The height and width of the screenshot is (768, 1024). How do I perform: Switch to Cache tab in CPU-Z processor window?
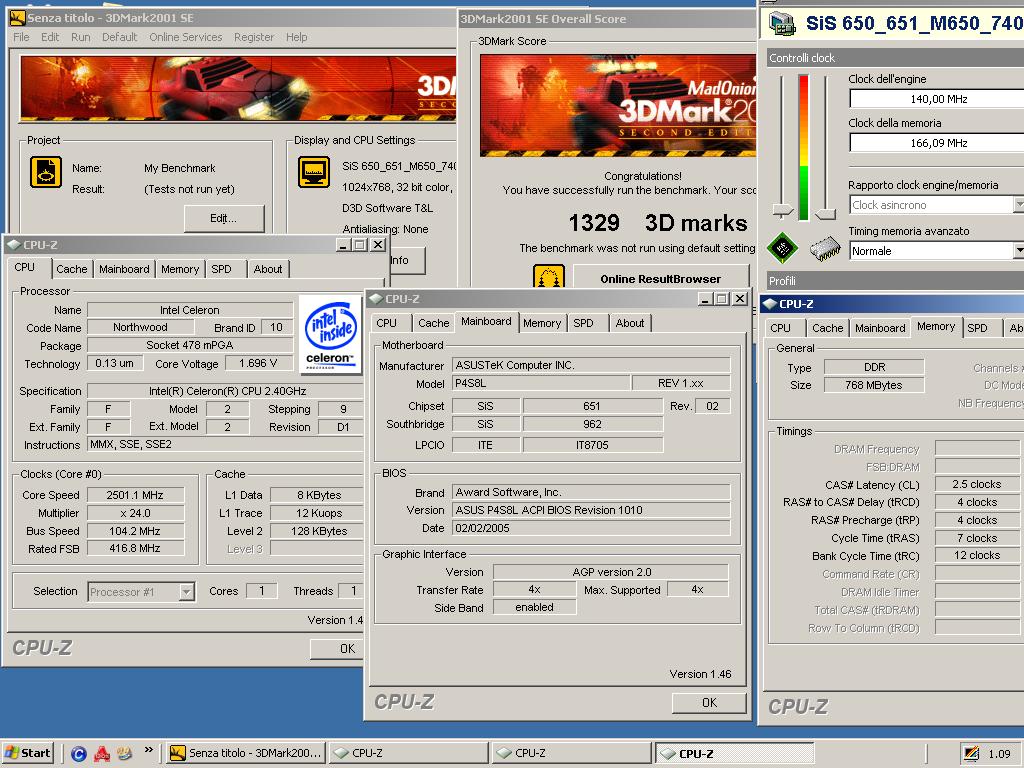[x=72, y=269]
